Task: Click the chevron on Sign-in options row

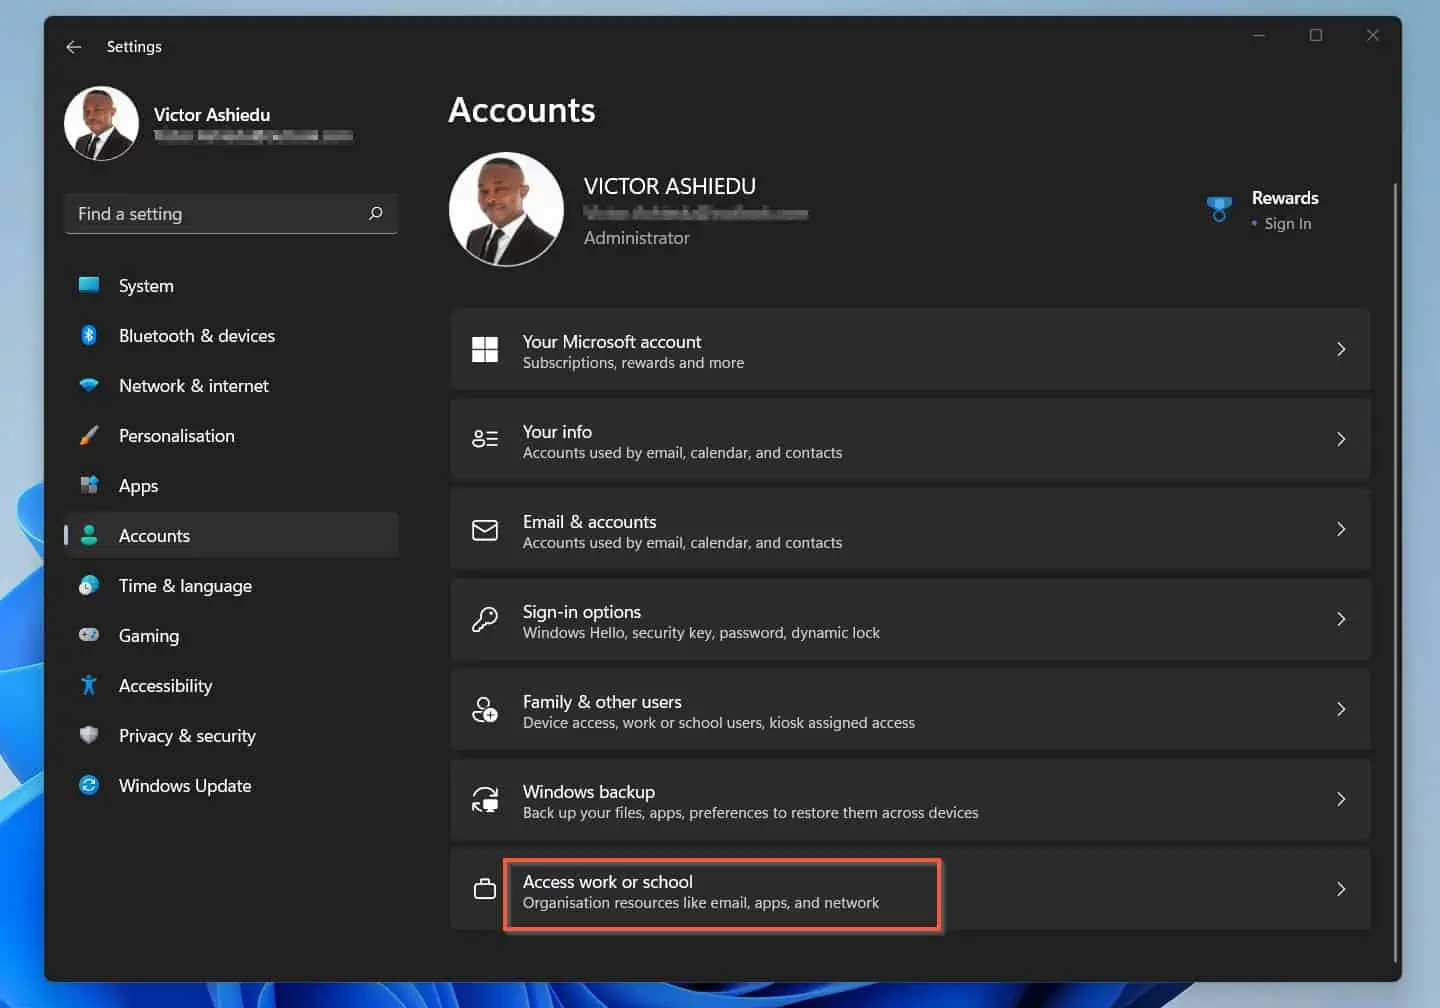Action: pos(1341,619)
